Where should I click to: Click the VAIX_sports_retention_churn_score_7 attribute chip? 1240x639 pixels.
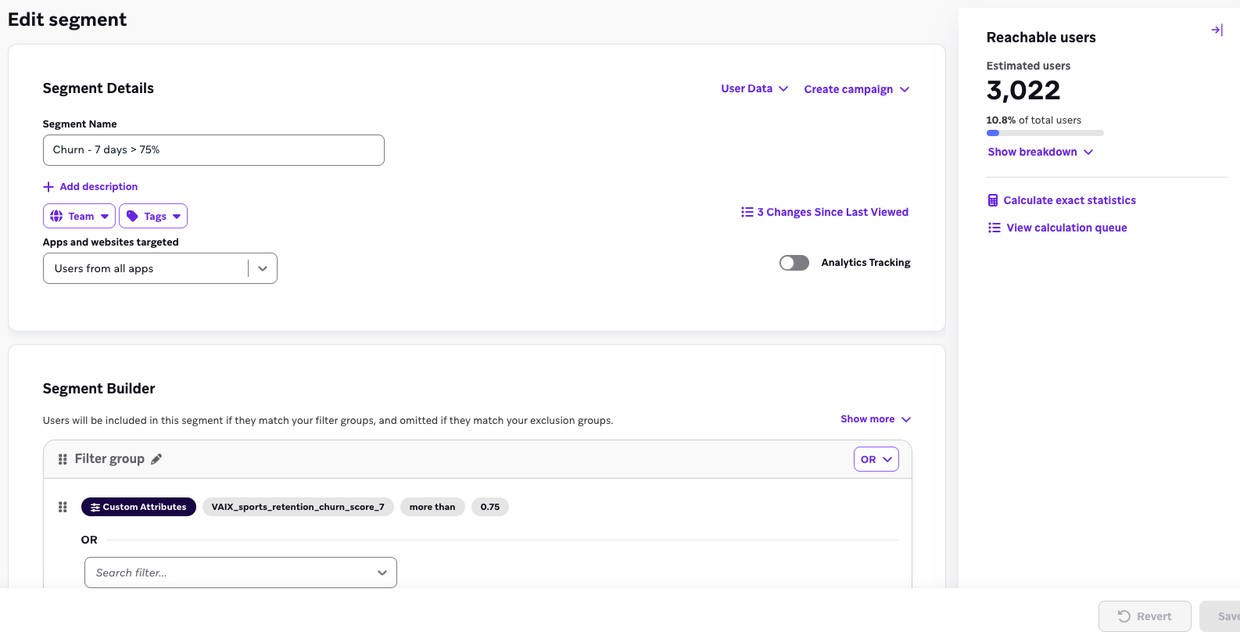pos(298,507)
